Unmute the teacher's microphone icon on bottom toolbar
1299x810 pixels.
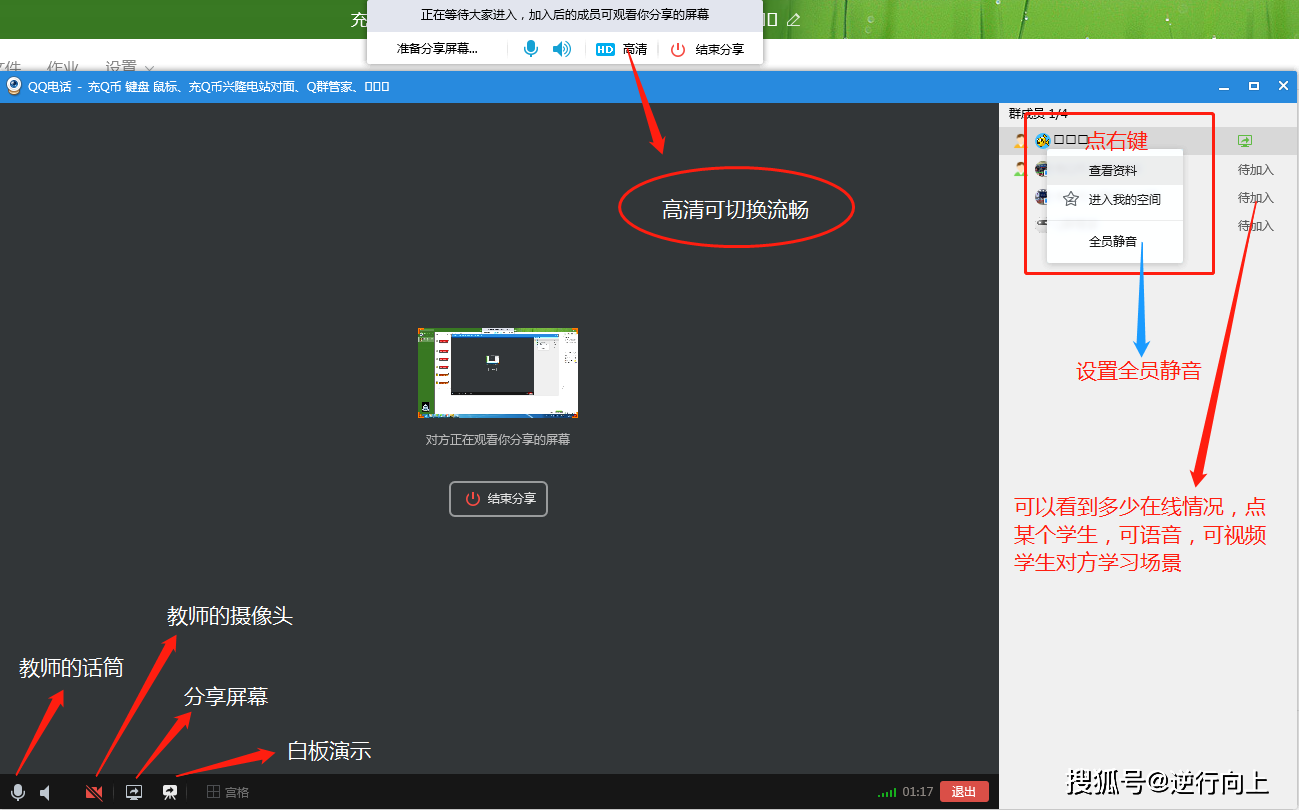pos(17,791)
